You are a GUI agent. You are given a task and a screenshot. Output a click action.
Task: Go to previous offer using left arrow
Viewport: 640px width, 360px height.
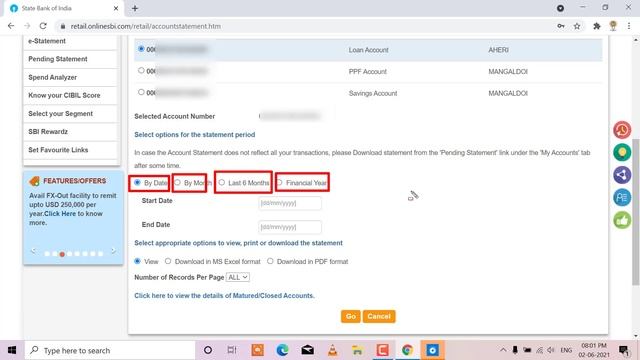pos(33,251)
